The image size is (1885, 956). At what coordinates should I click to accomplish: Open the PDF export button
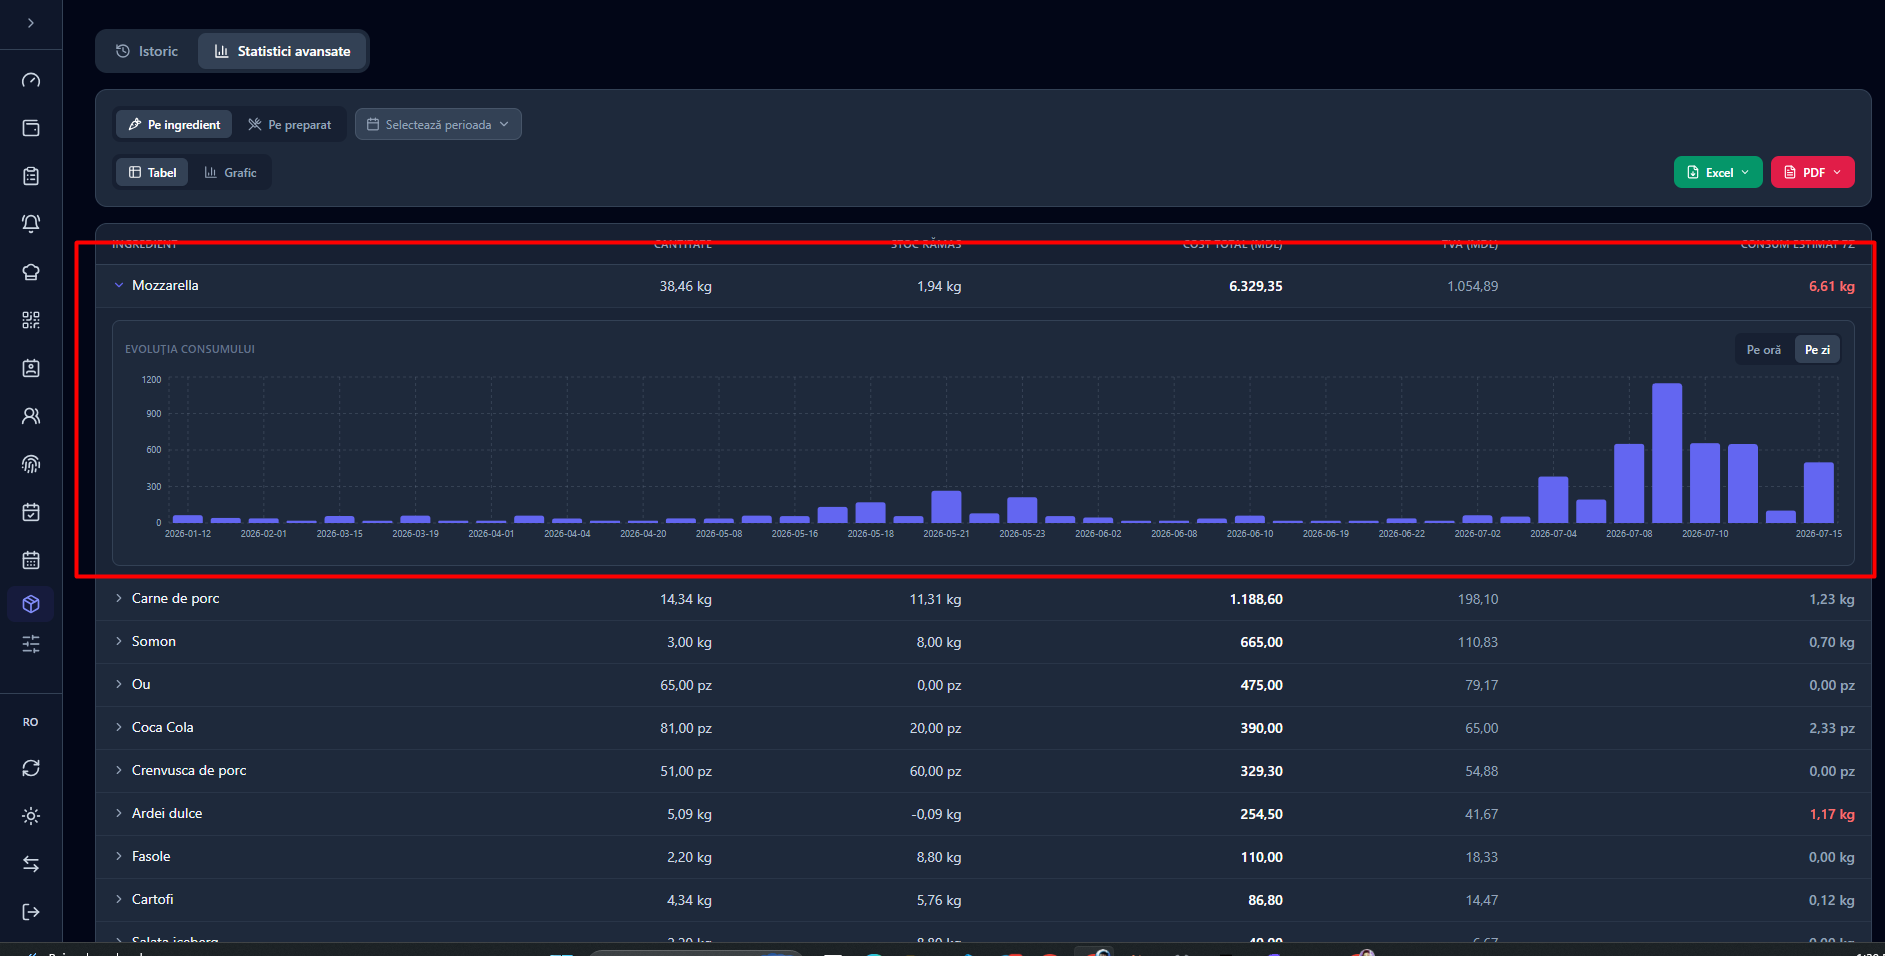coord(1813,172)
